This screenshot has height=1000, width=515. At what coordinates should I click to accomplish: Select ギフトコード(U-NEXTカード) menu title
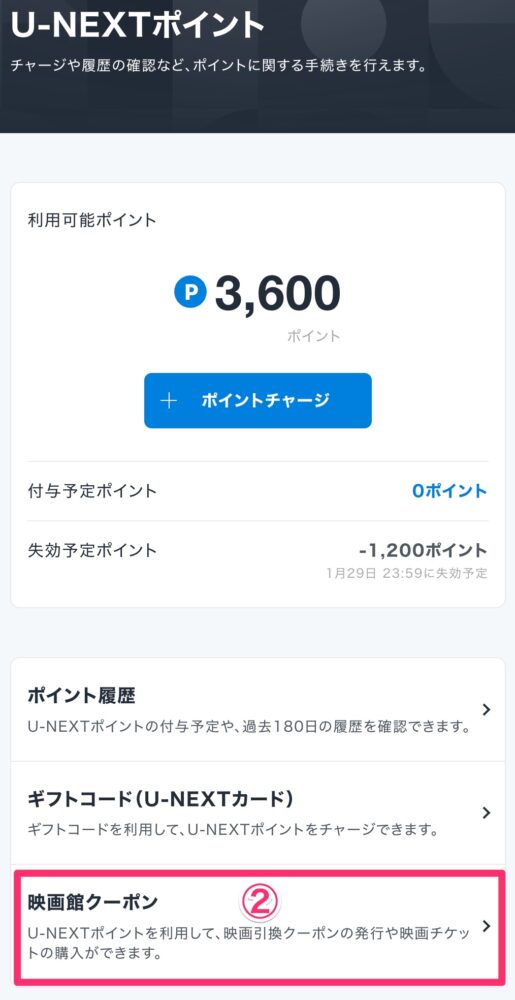(161, 798)
